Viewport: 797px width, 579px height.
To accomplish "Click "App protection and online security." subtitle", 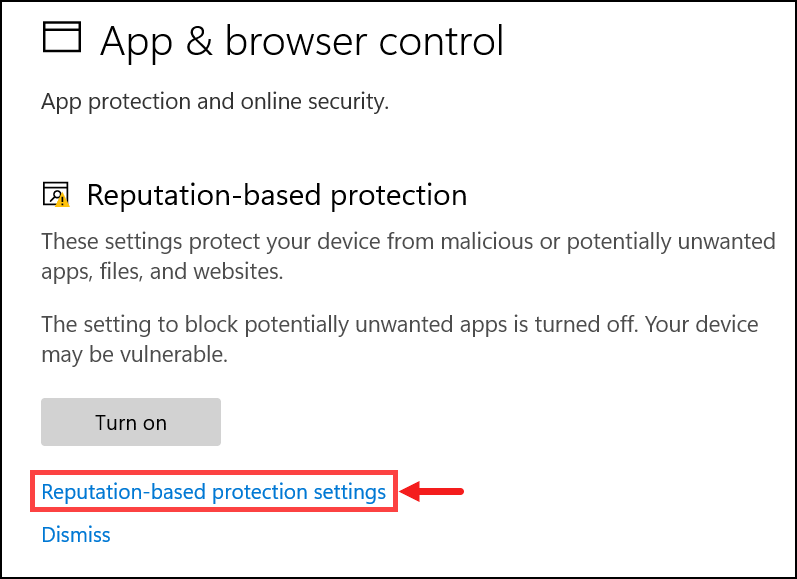I will [215, 101].
